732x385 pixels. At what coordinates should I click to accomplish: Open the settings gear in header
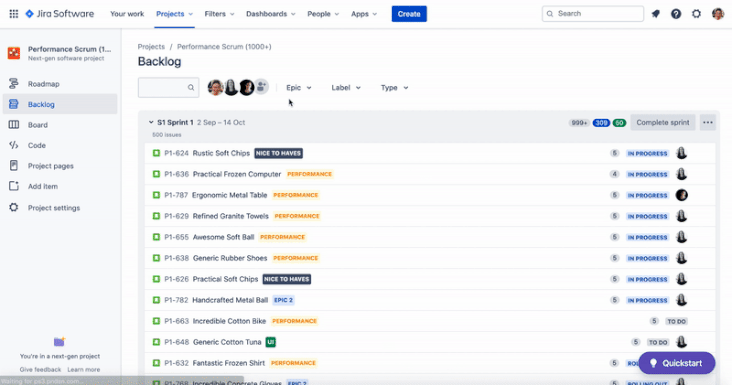point(696,14)
